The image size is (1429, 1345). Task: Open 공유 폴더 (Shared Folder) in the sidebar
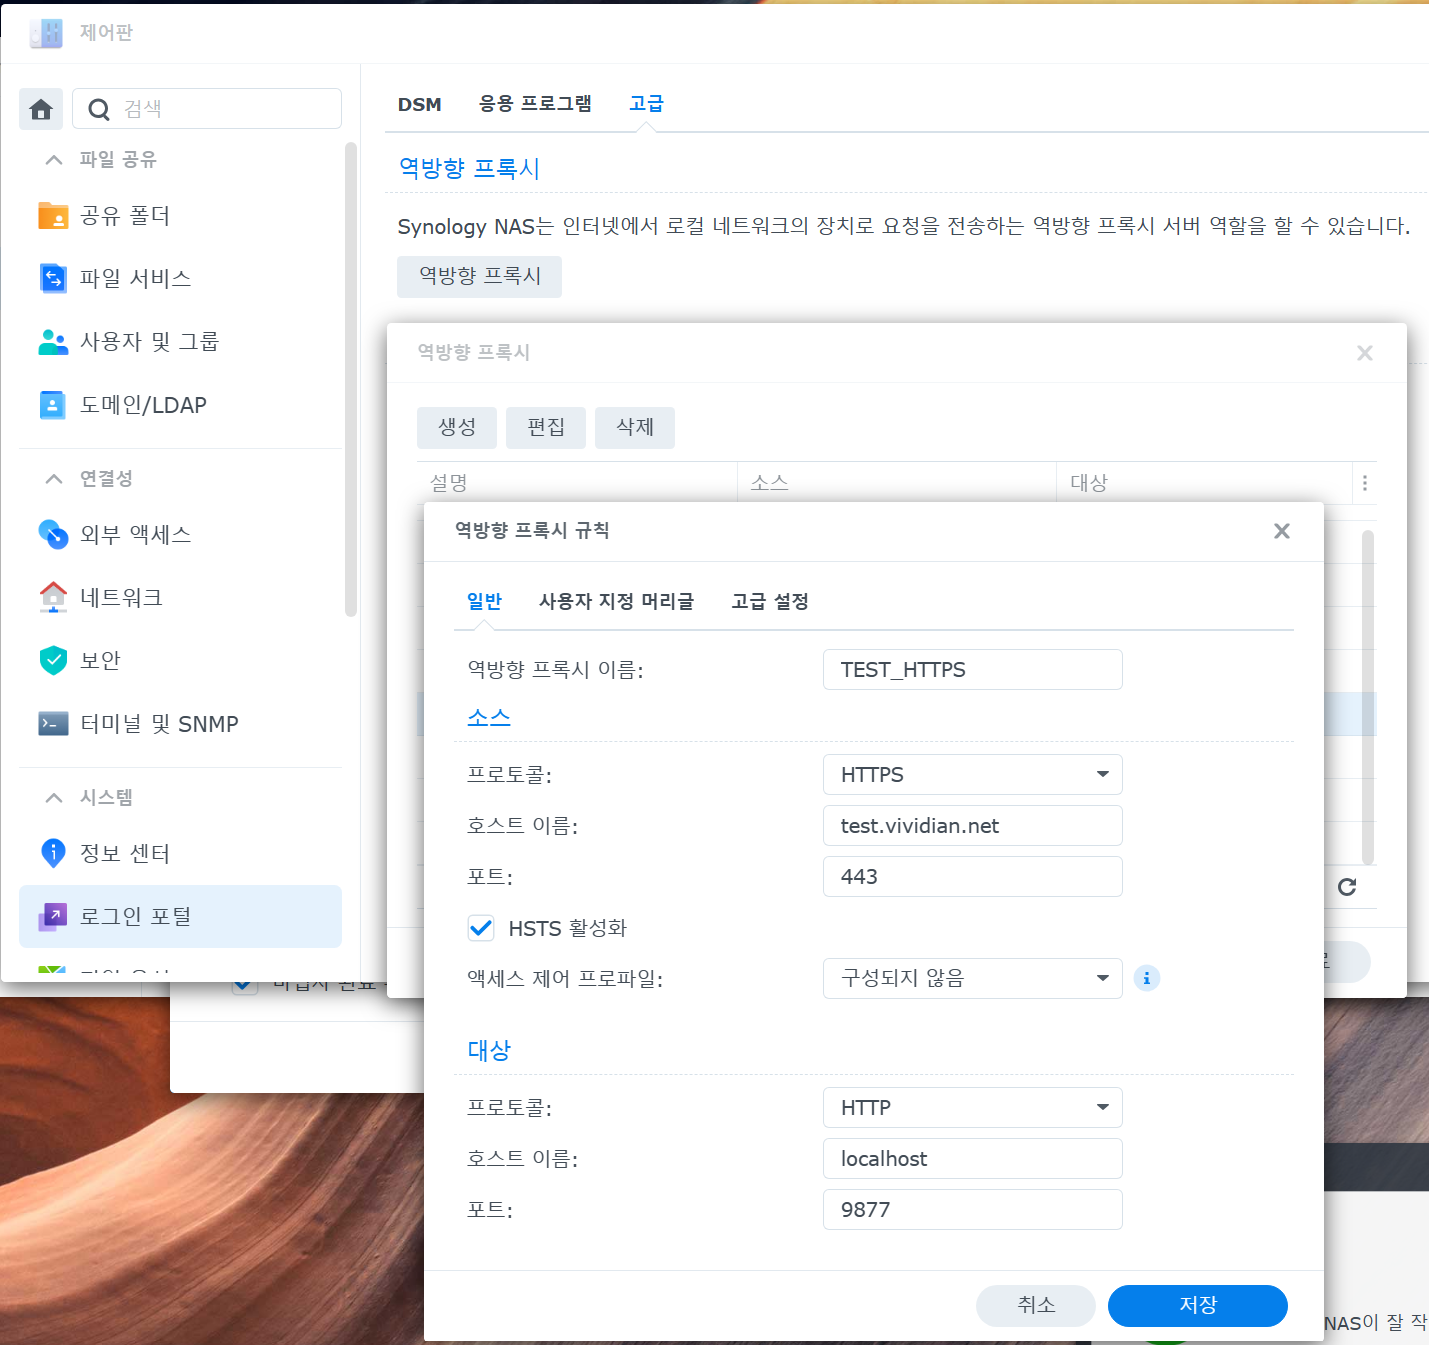(x=125, y=216)
